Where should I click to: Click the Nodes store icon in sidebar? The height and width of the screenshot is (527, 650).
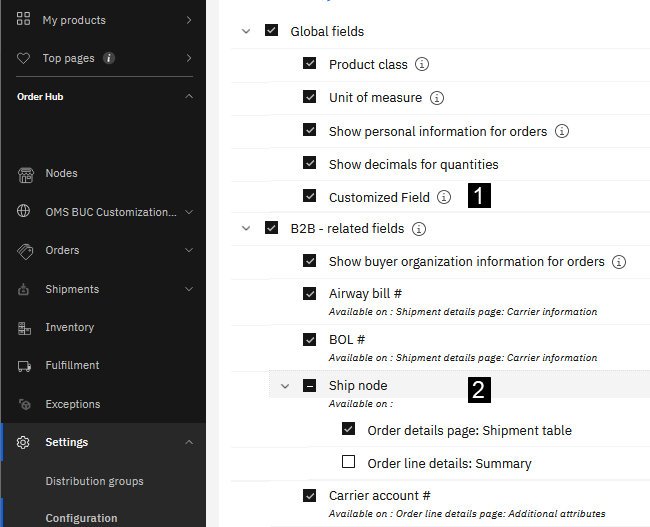25,174
